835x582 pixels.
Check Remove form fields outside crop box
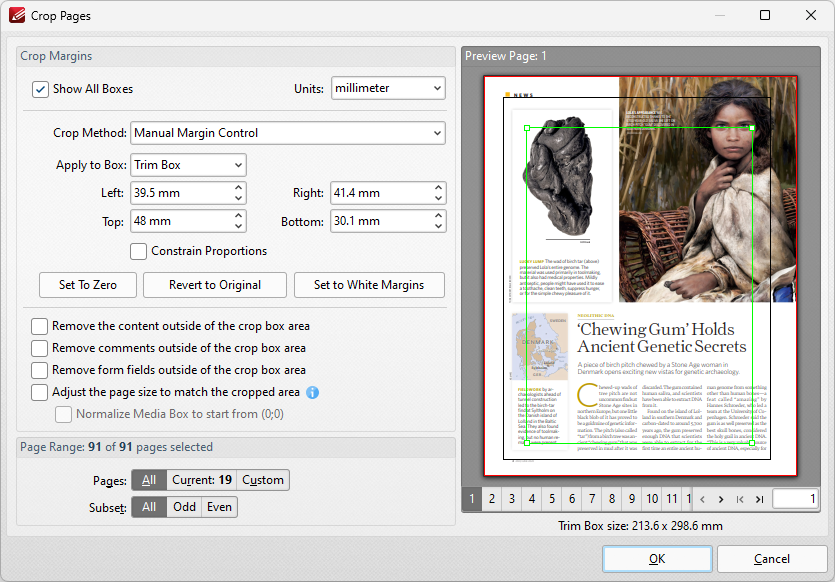[39, 370]
